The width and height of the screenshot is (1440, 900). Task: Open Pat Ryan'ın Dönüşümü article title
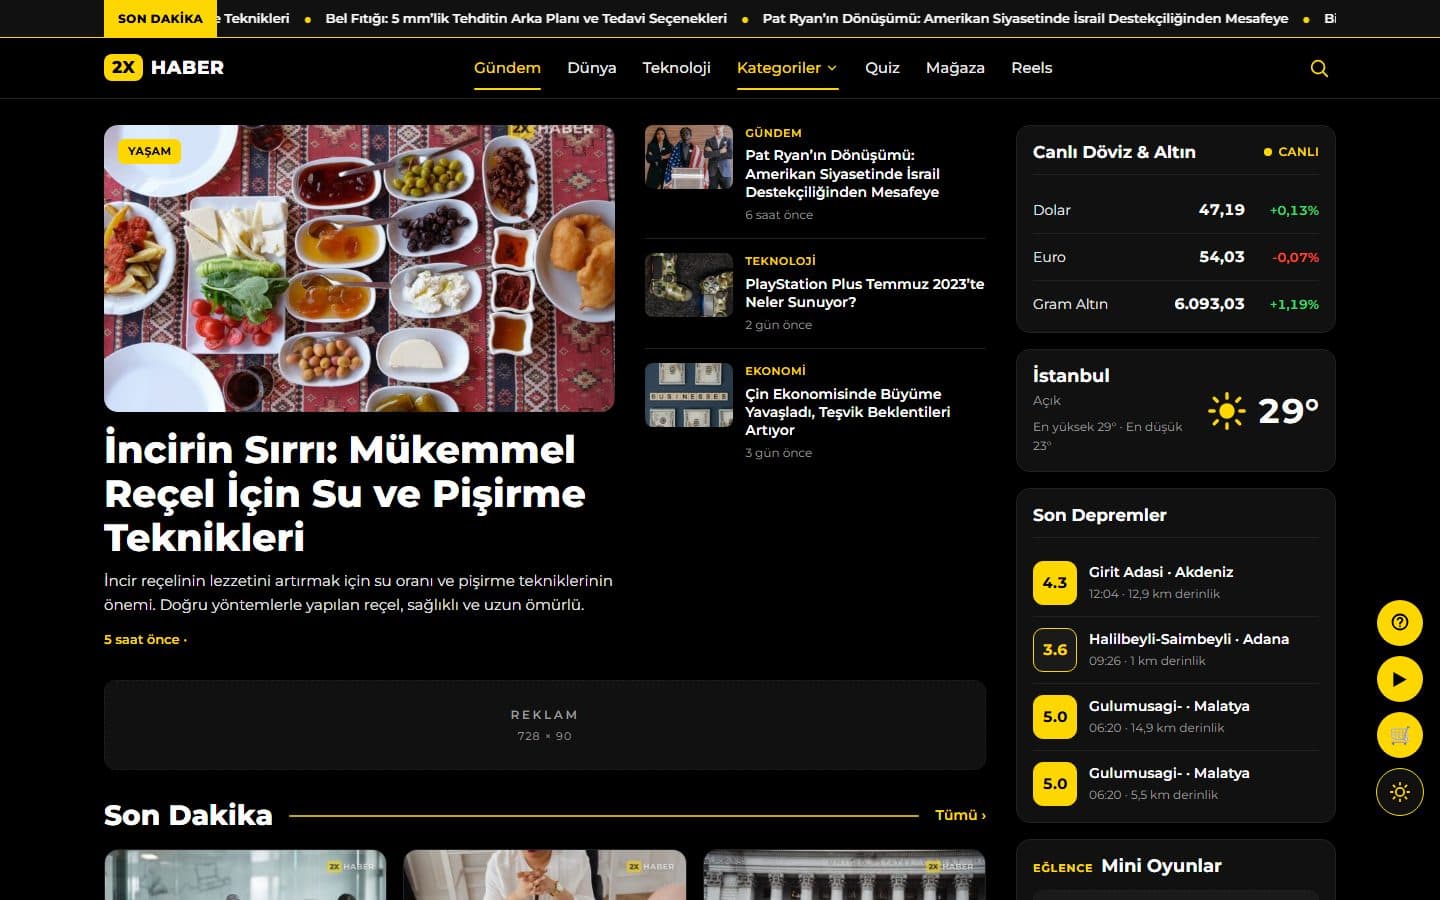coord(842,173)
